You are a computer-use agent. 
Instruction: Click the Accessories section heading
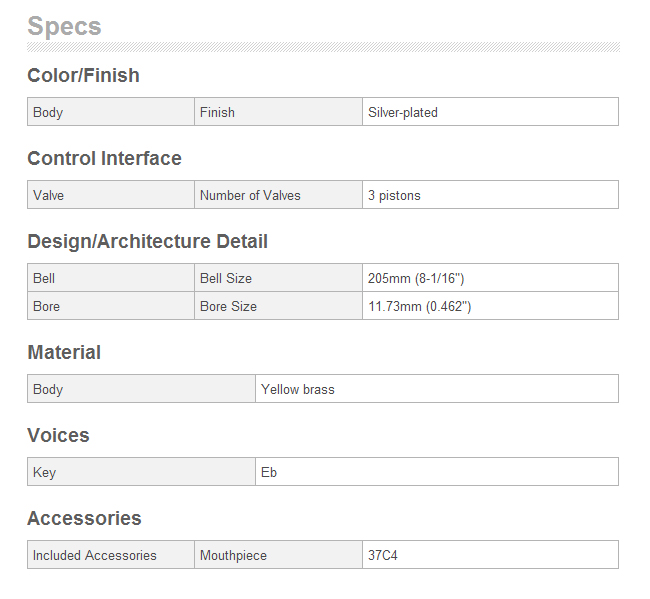pos(85,519)
